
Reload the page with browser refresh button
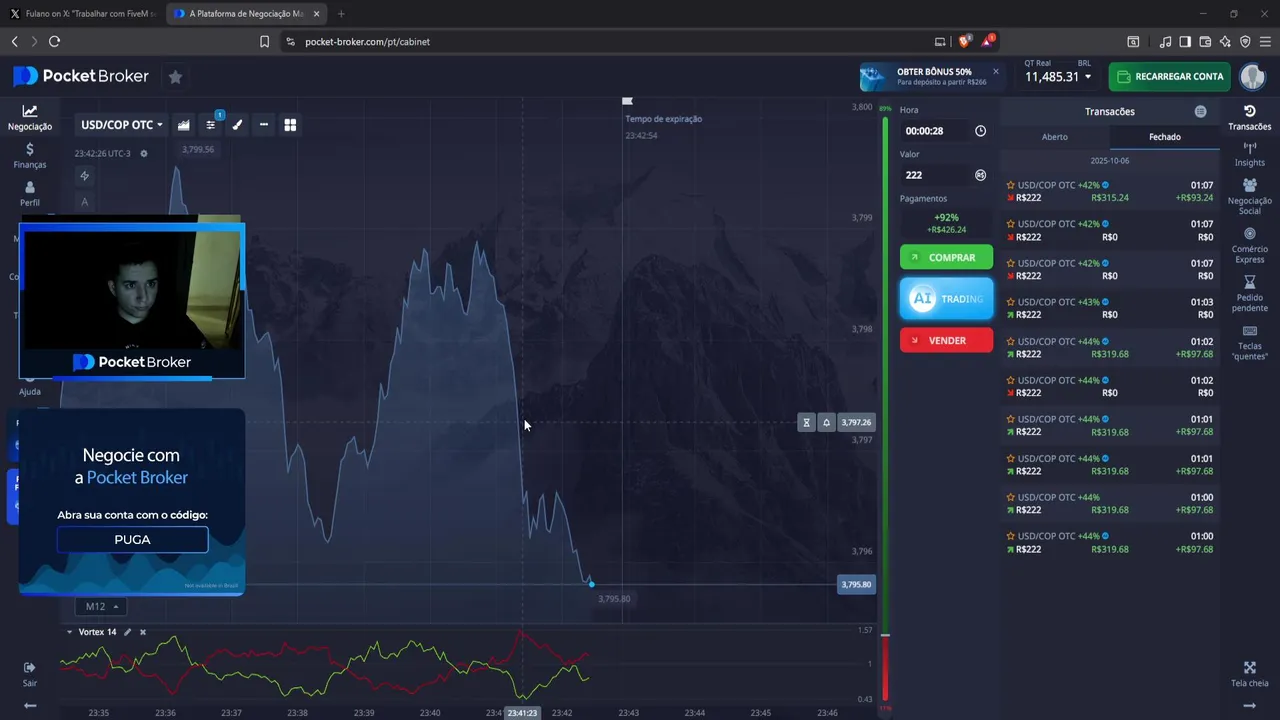[54, 42]
